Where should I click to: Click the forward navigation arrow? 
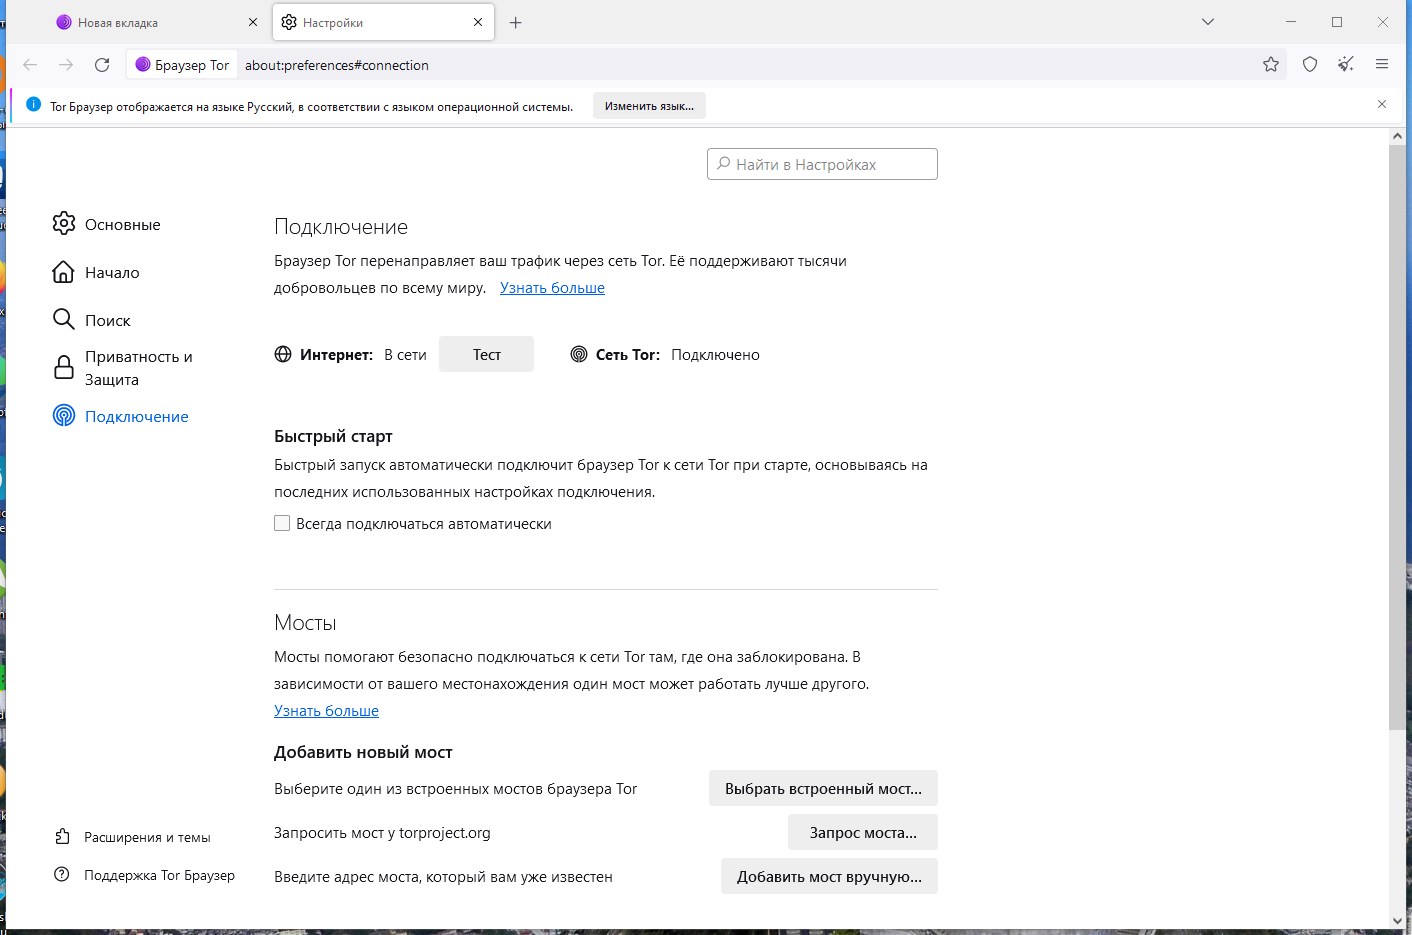66,65
